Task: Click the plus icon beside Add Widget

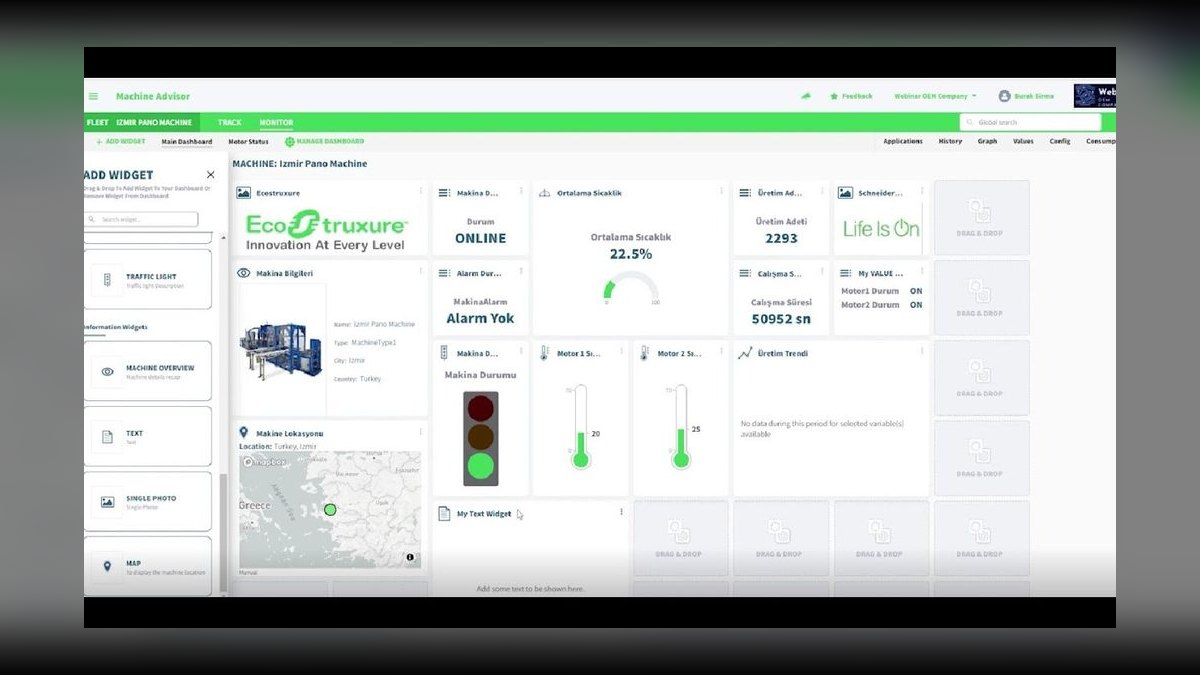Action: point(99,142)
